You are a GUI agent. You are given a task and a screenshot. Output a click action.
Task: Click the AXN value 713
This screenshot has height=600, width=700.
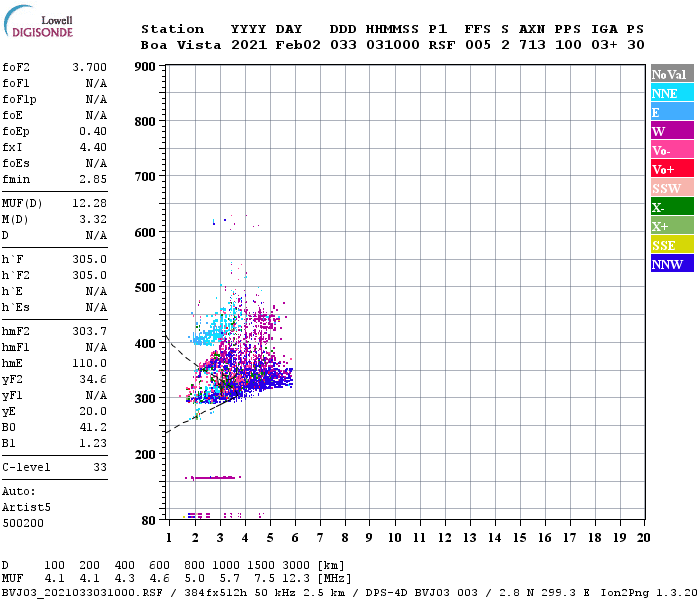532,45
